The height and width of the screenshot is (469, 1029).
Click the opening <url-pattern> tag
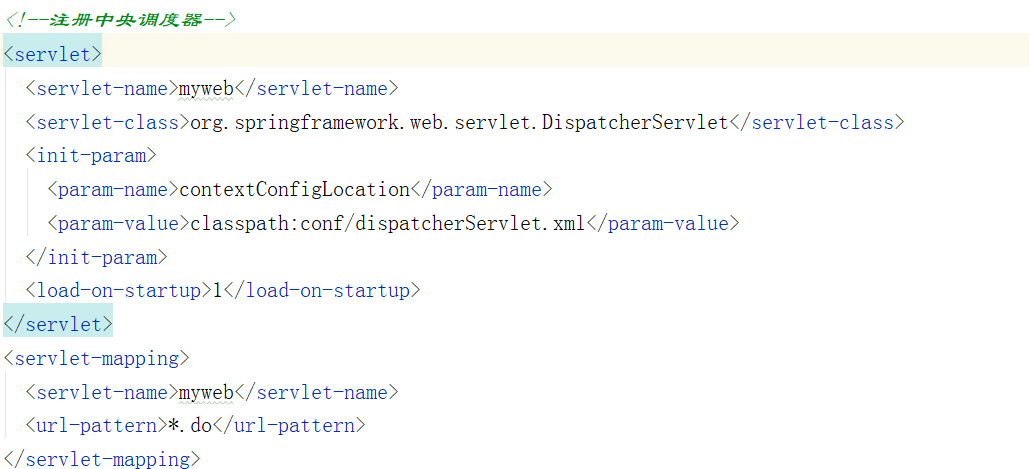click(96, 426)
